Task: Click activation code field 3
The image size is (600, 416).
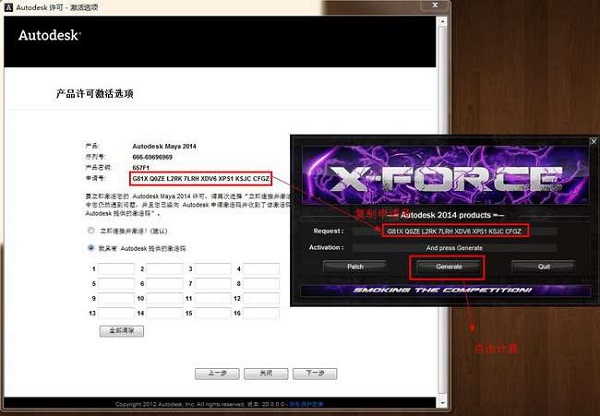Action: click(213, 269)
